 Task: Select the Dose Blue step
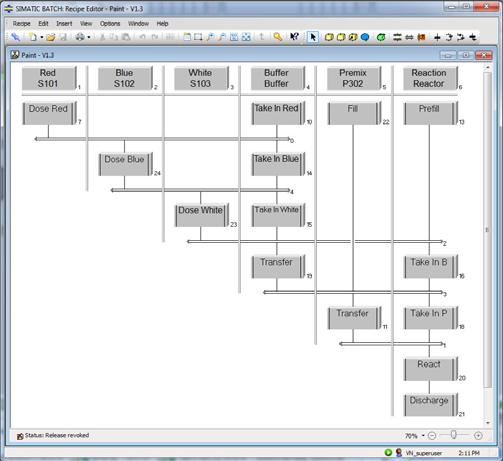126,164
